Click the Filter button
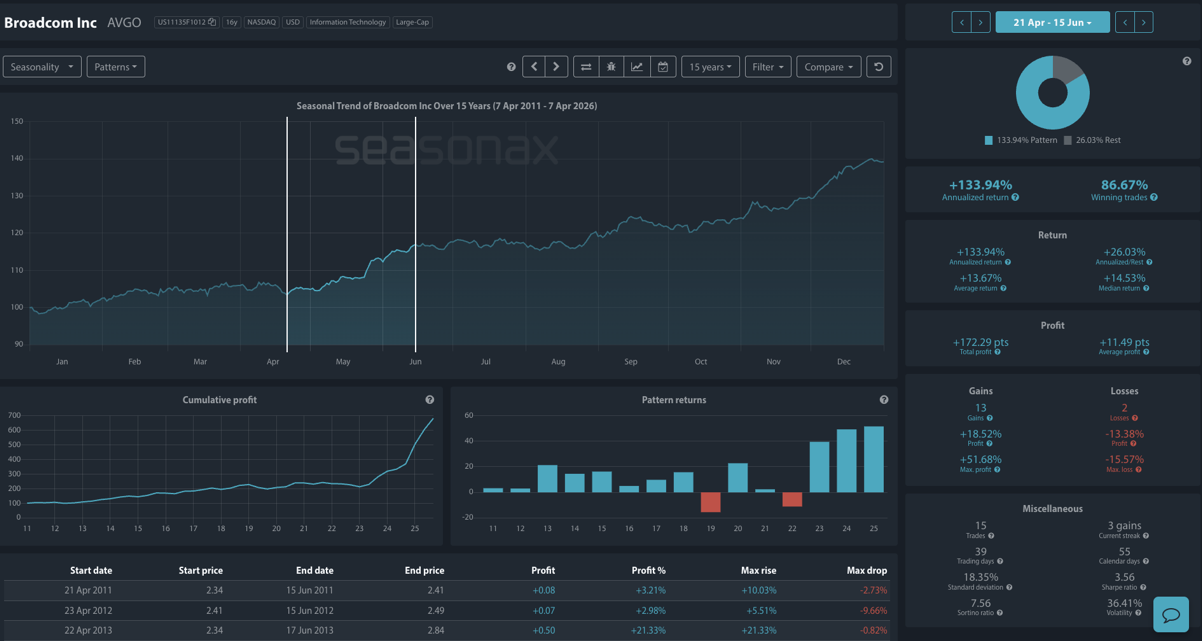Image resolution: width=1202 pixels, height=641 pixels. [x=768, y=67]
